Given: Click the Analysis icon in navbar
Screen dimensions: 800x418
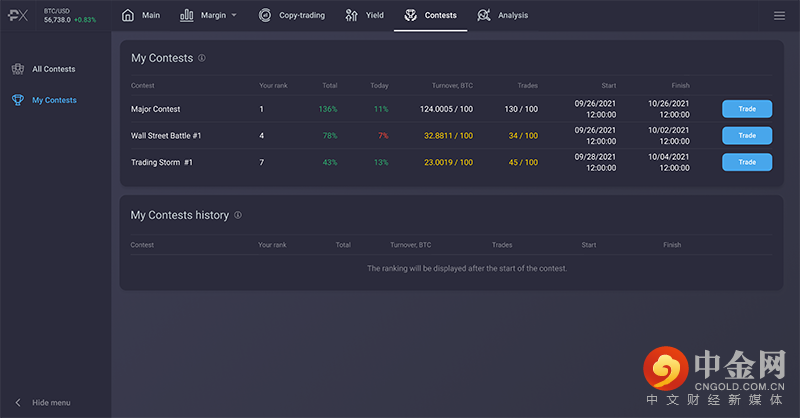Looking at the screenshot, I should coord(484,15).
